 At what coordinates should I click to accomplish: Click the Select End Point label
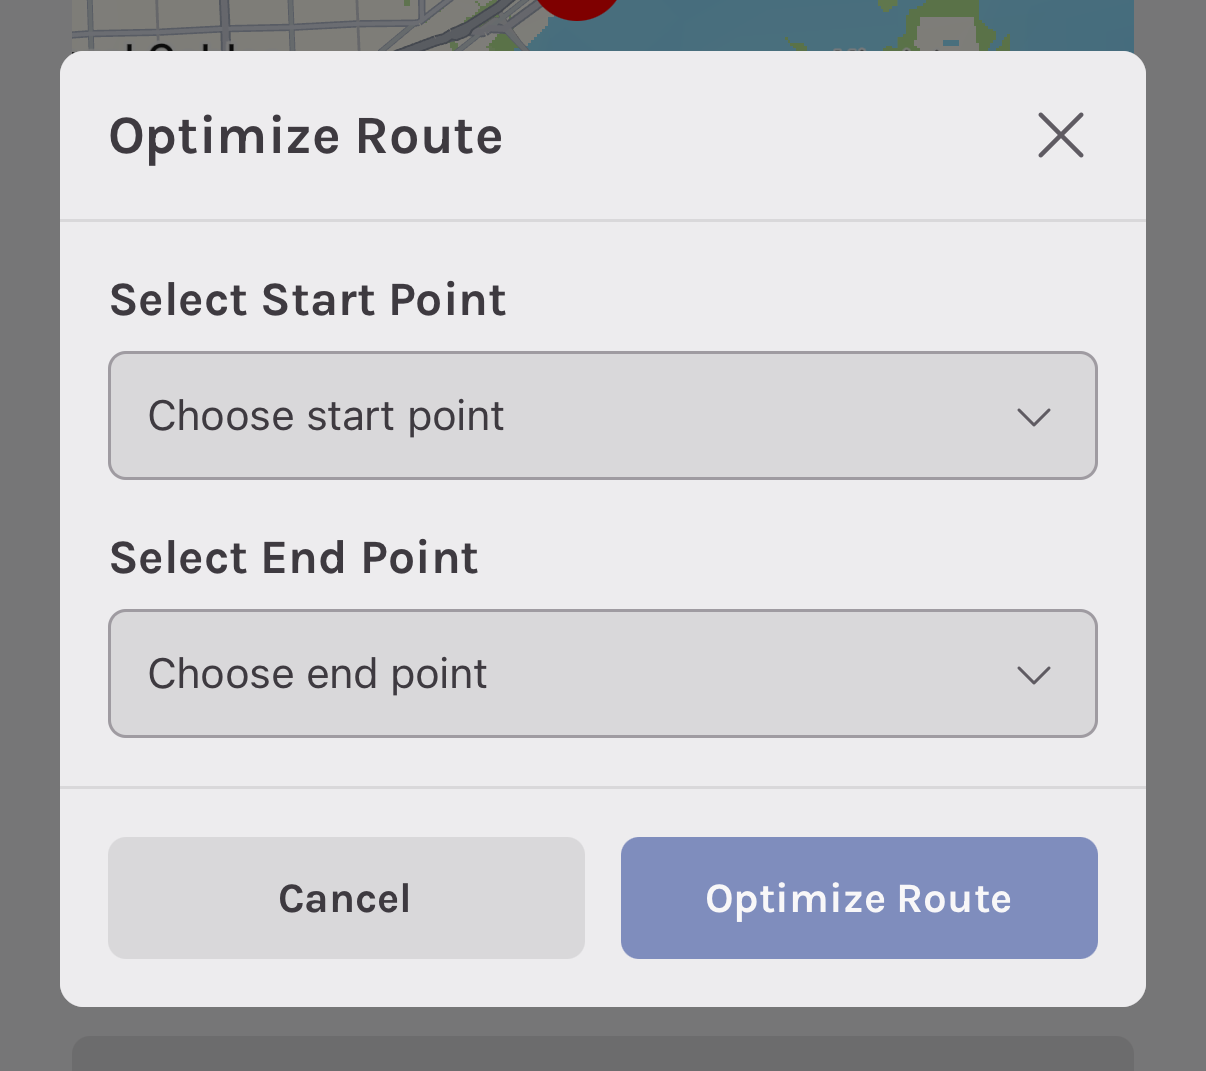[293, 557]
